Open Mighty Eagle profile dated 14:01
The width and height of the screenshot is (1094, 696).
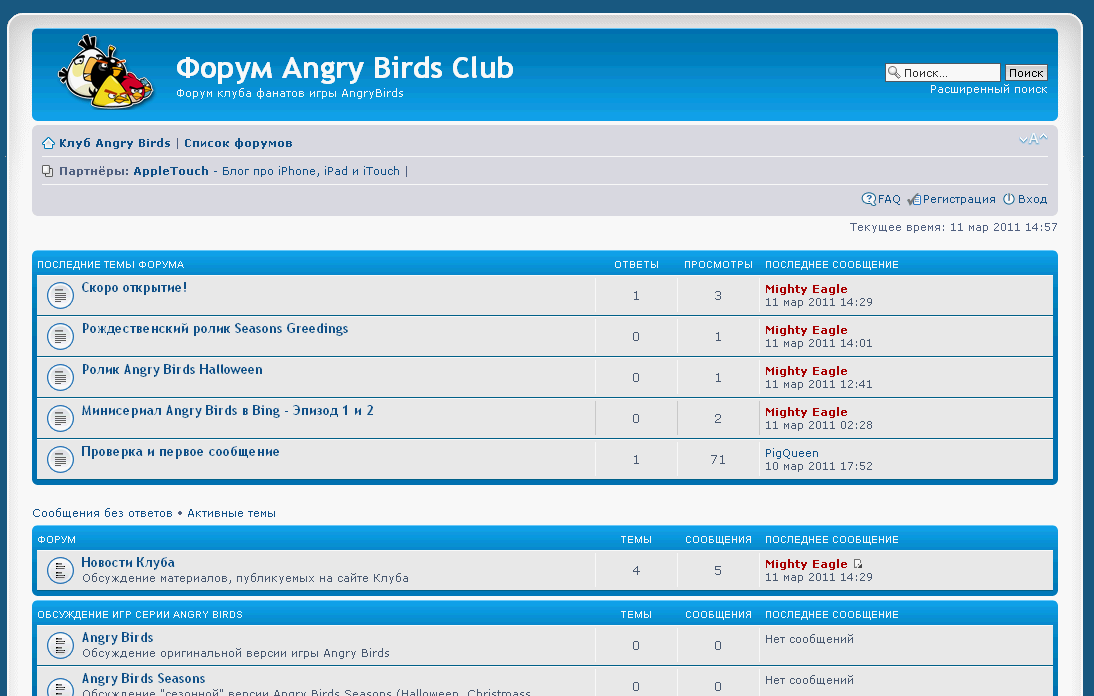tap(806, 330)
